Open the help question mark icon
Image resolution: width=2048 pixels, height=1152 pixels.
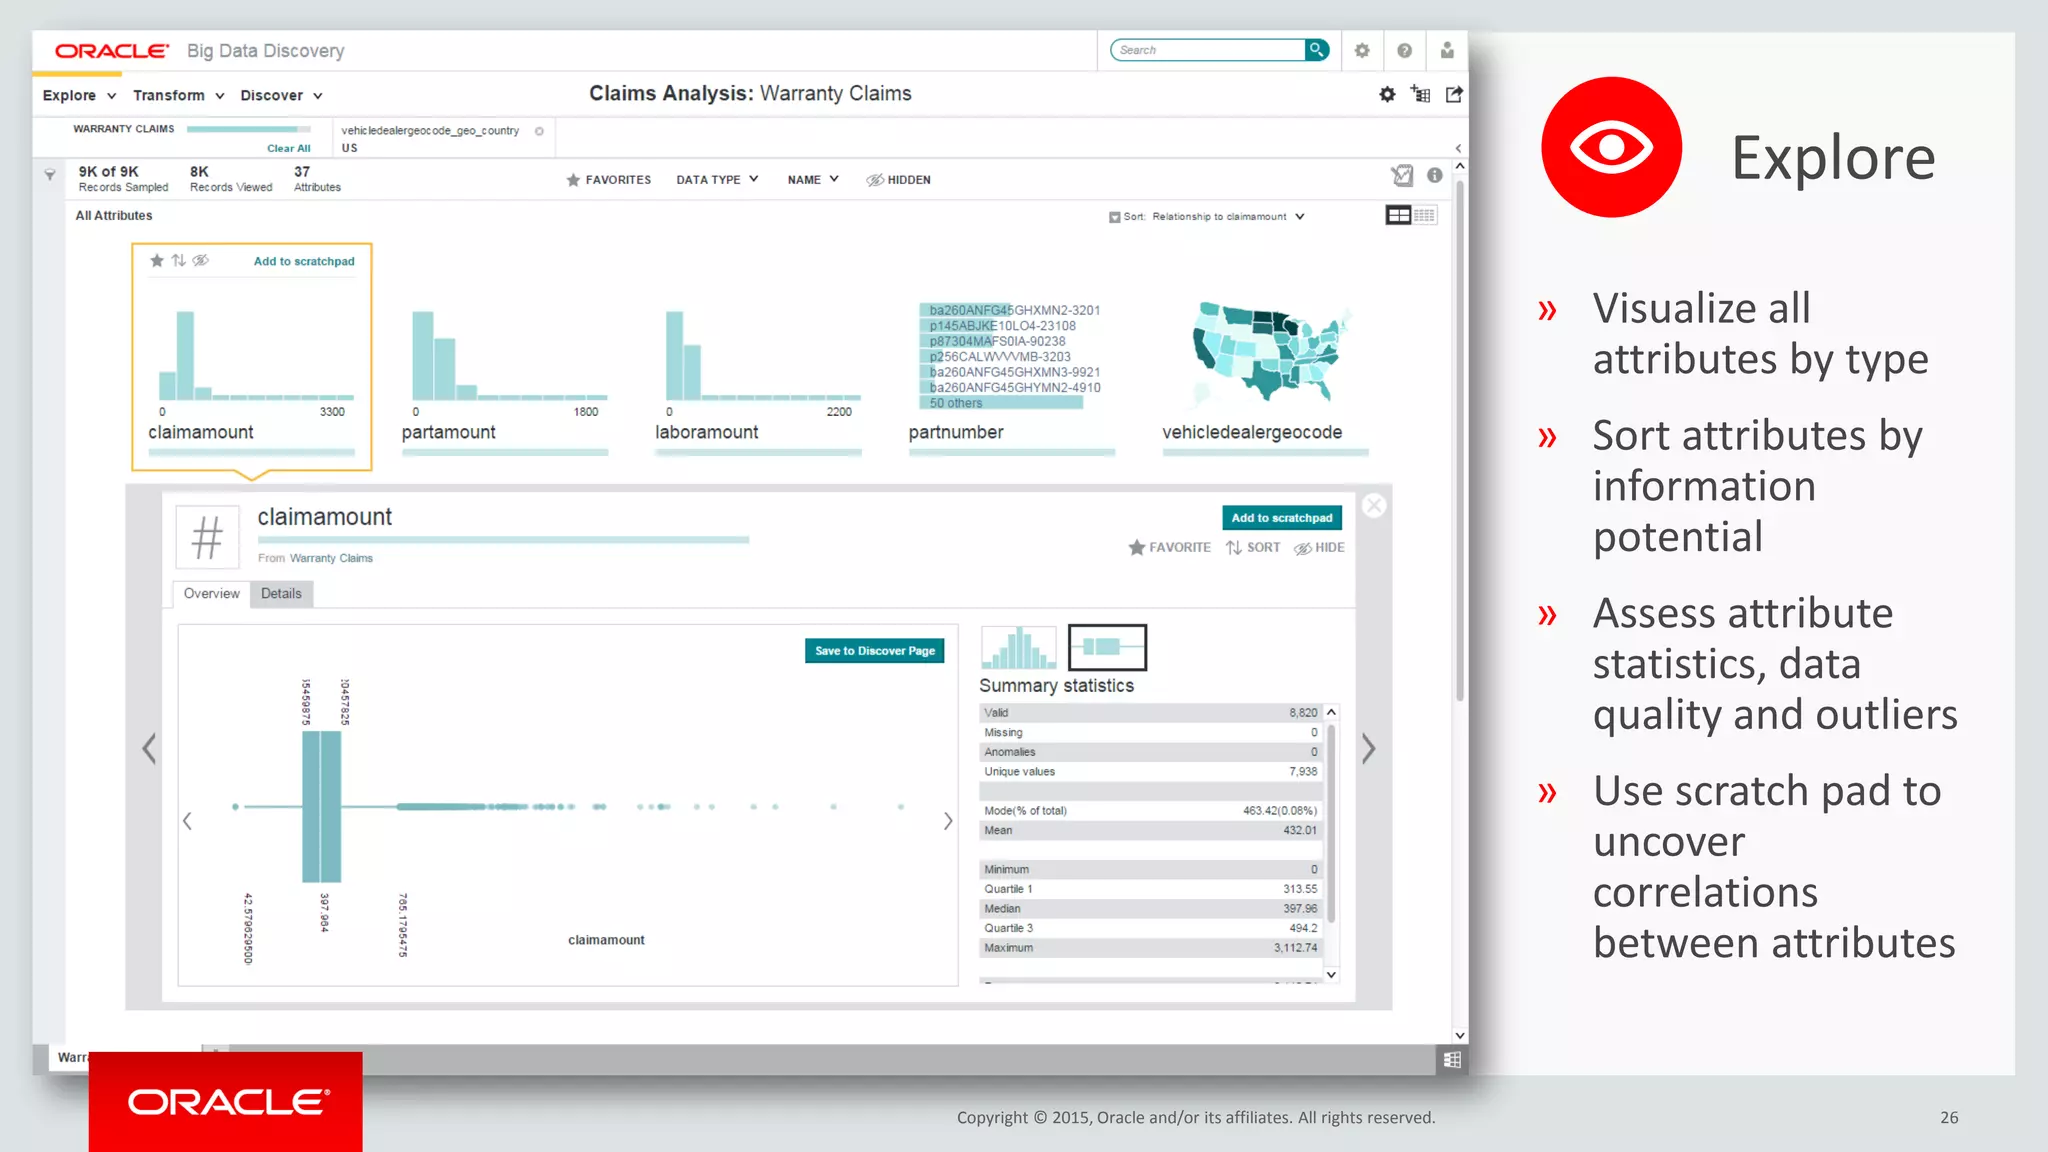[x=1404, y=50]
